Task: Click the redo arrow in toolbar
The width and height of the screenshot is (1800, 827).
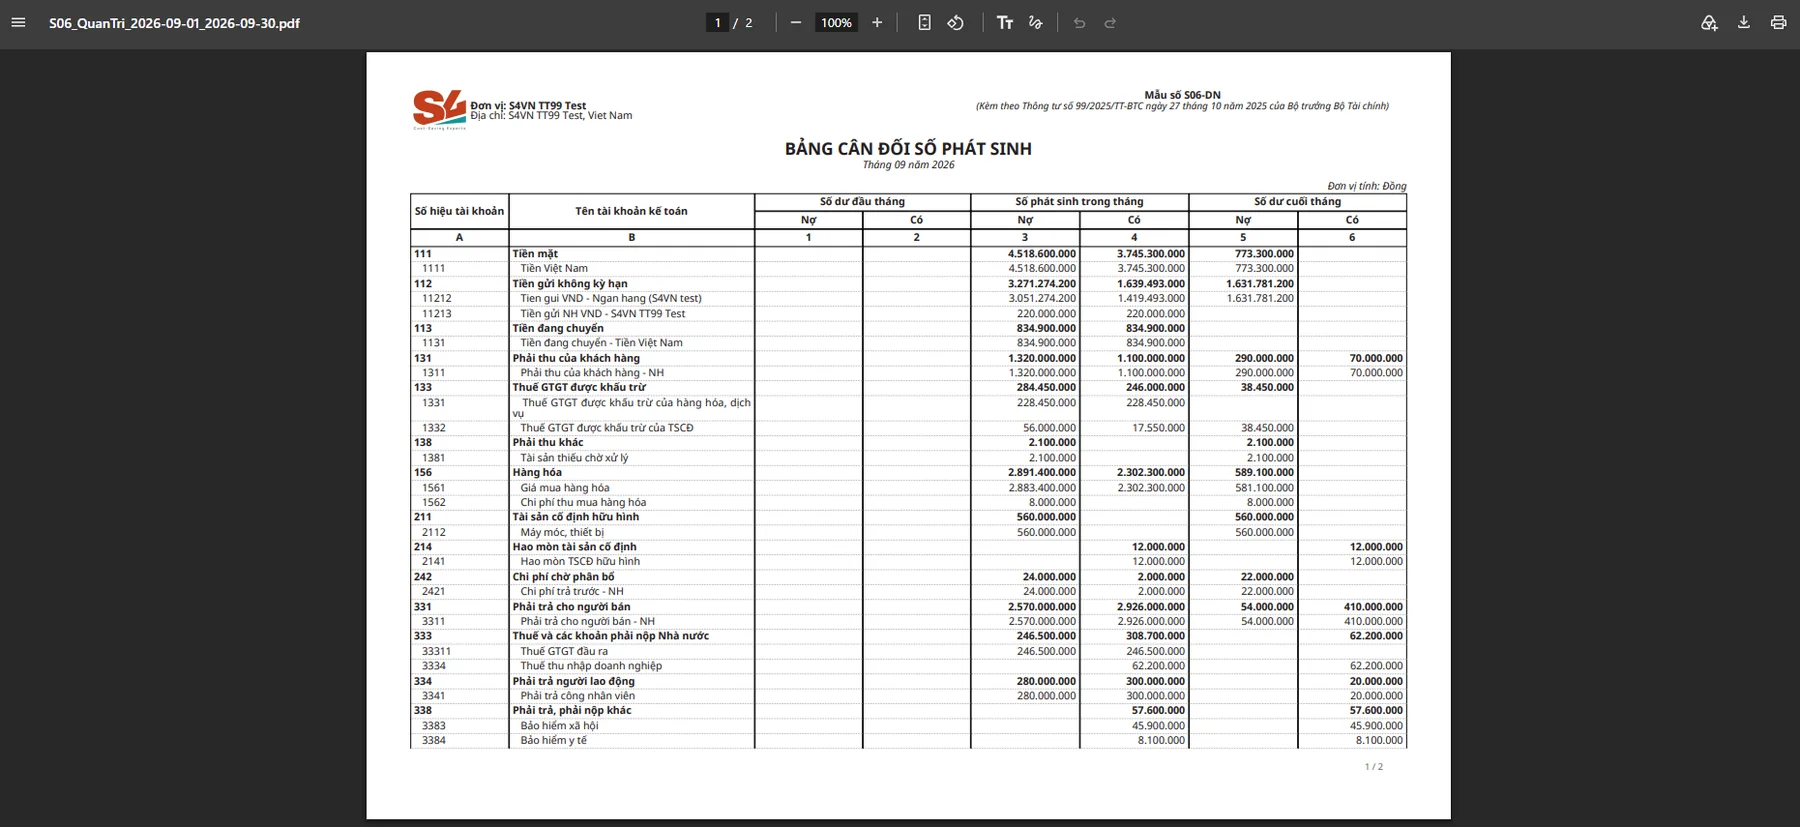Action: (x=1110, y=23)
